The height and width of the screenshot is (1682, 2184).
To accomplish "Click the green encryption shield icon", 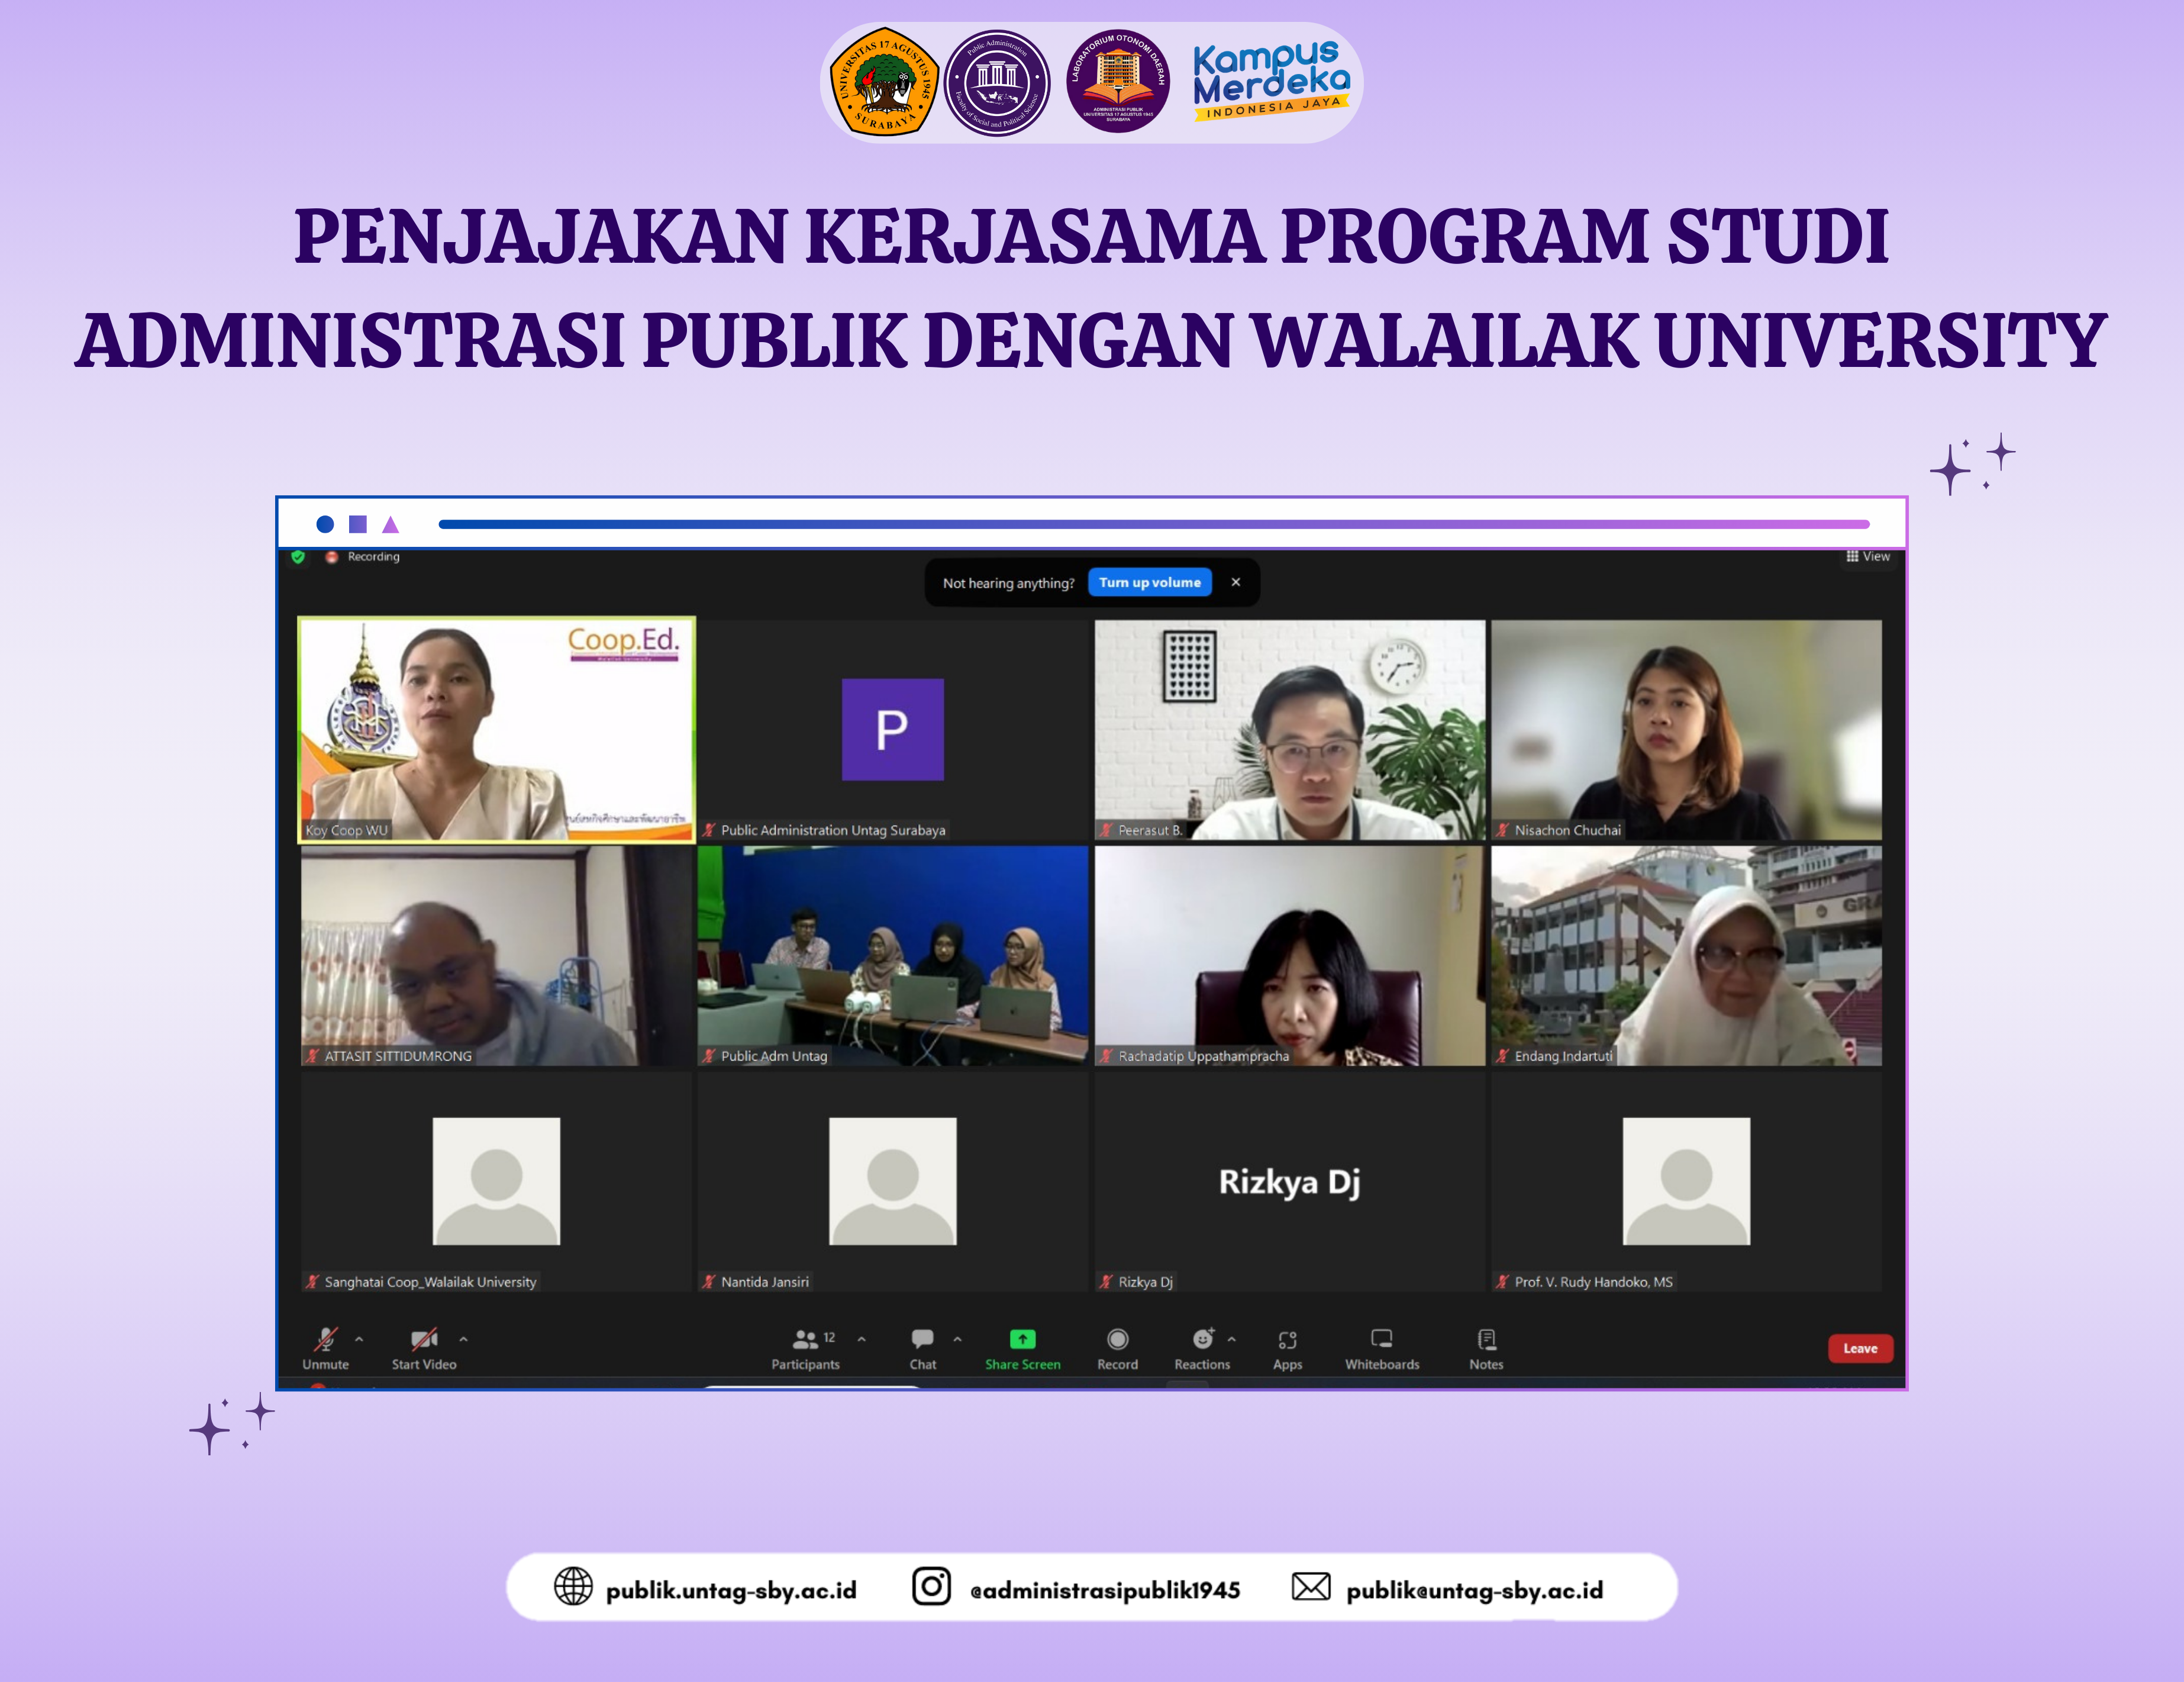I will click(x=298, y=557).
